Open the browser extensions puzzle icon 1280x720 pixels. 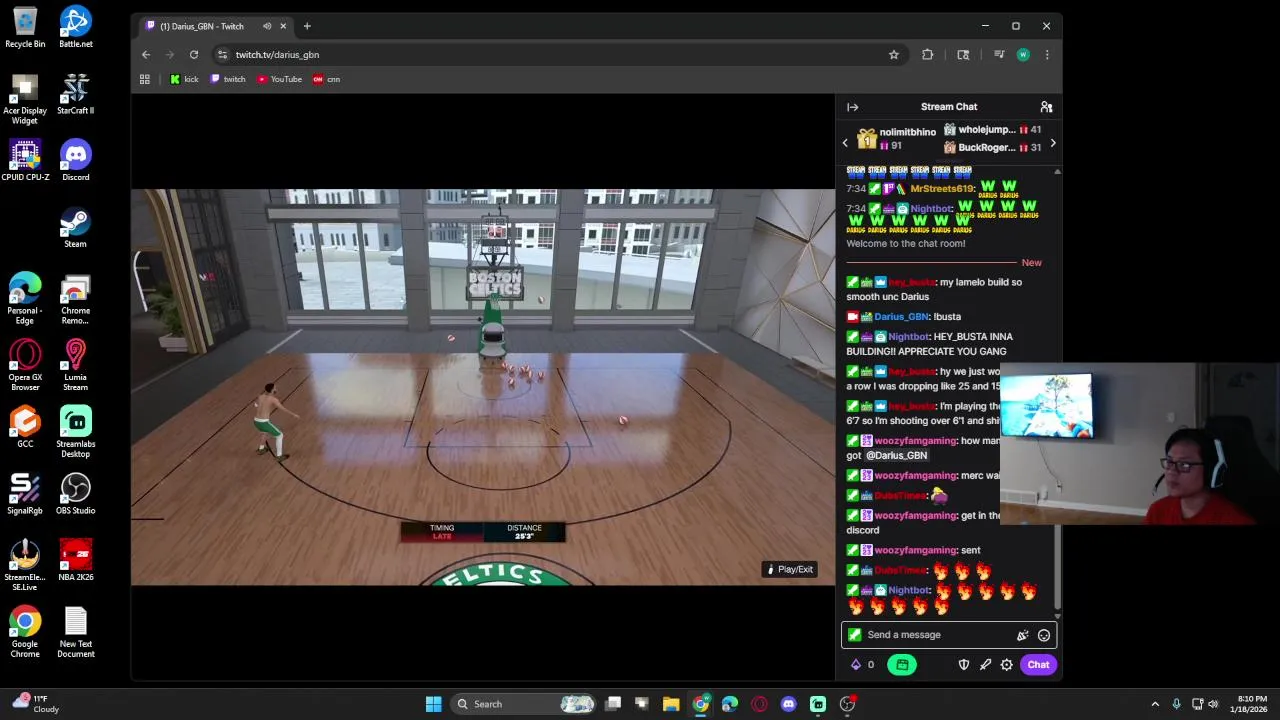[927, 55]
